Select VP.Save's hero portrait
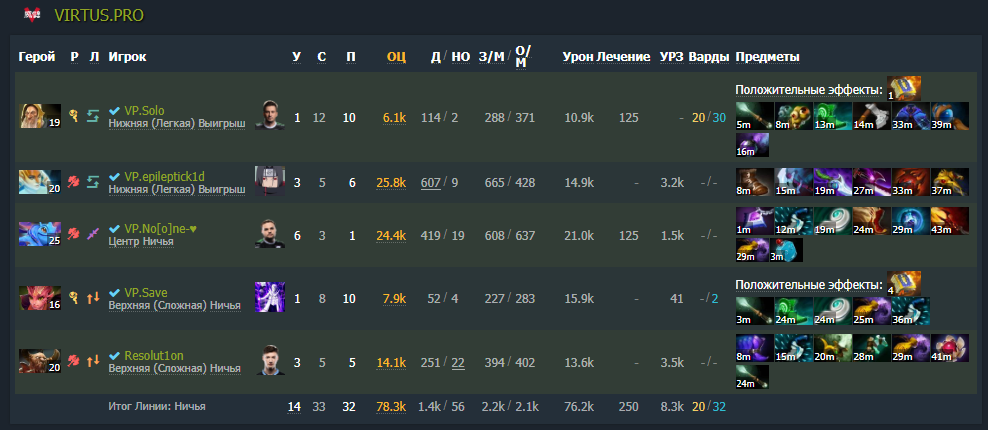 coord(40,298)
